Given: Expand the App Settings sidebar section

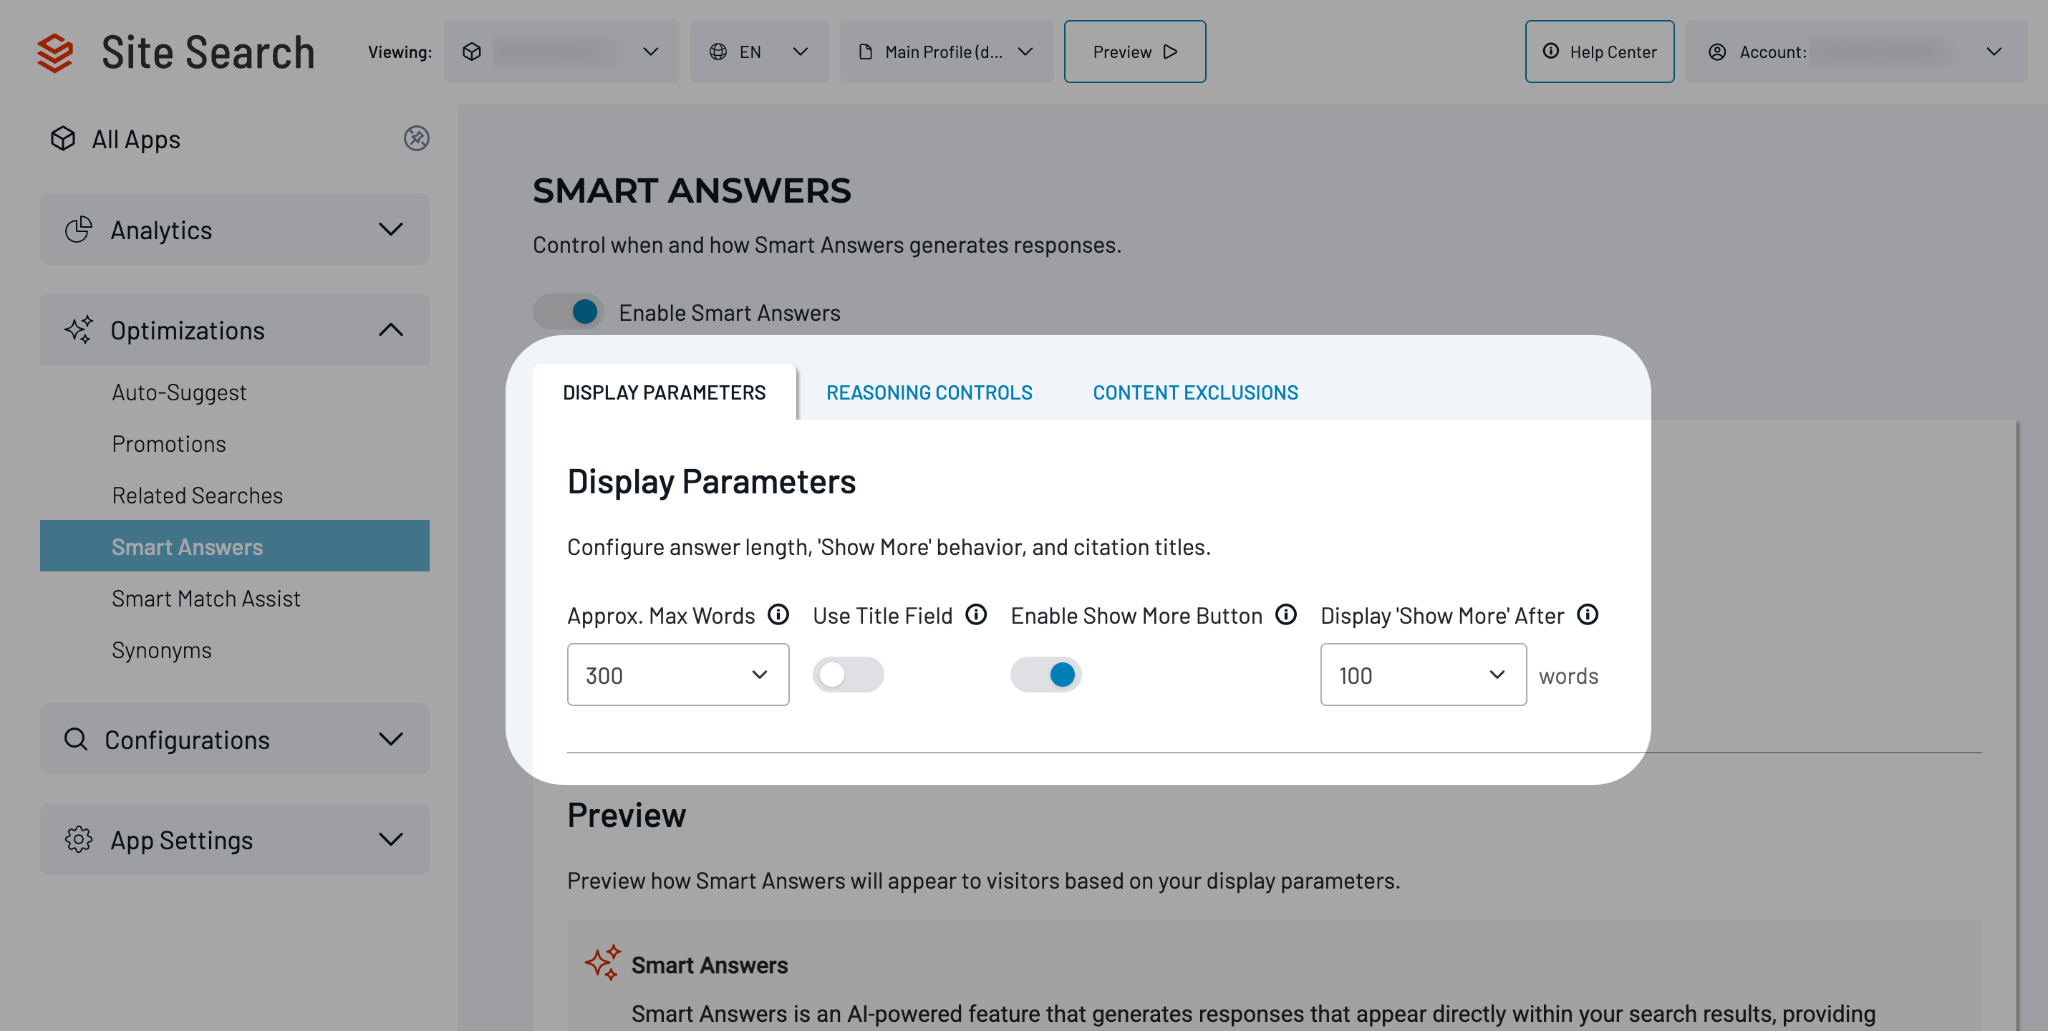Looking at the screenshot, I should (x=235, y=839).
